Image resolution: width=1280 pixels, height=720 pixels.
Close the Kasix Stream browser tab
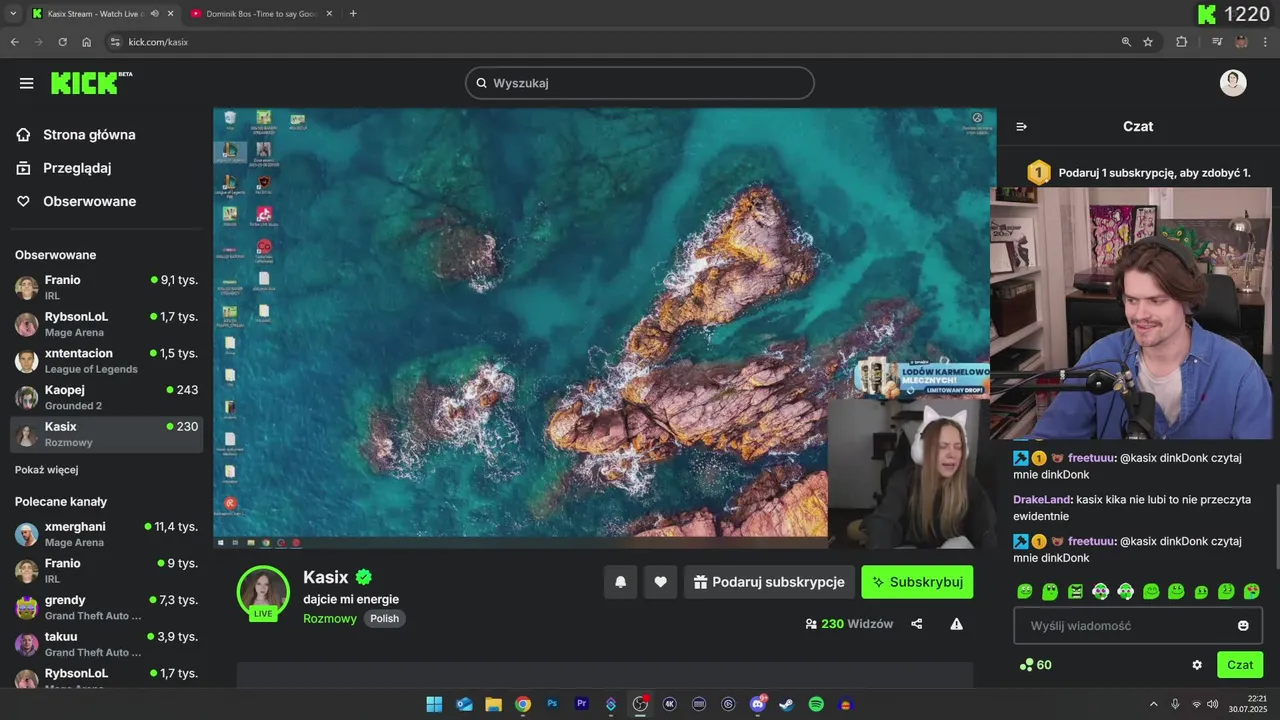[171, 13]
